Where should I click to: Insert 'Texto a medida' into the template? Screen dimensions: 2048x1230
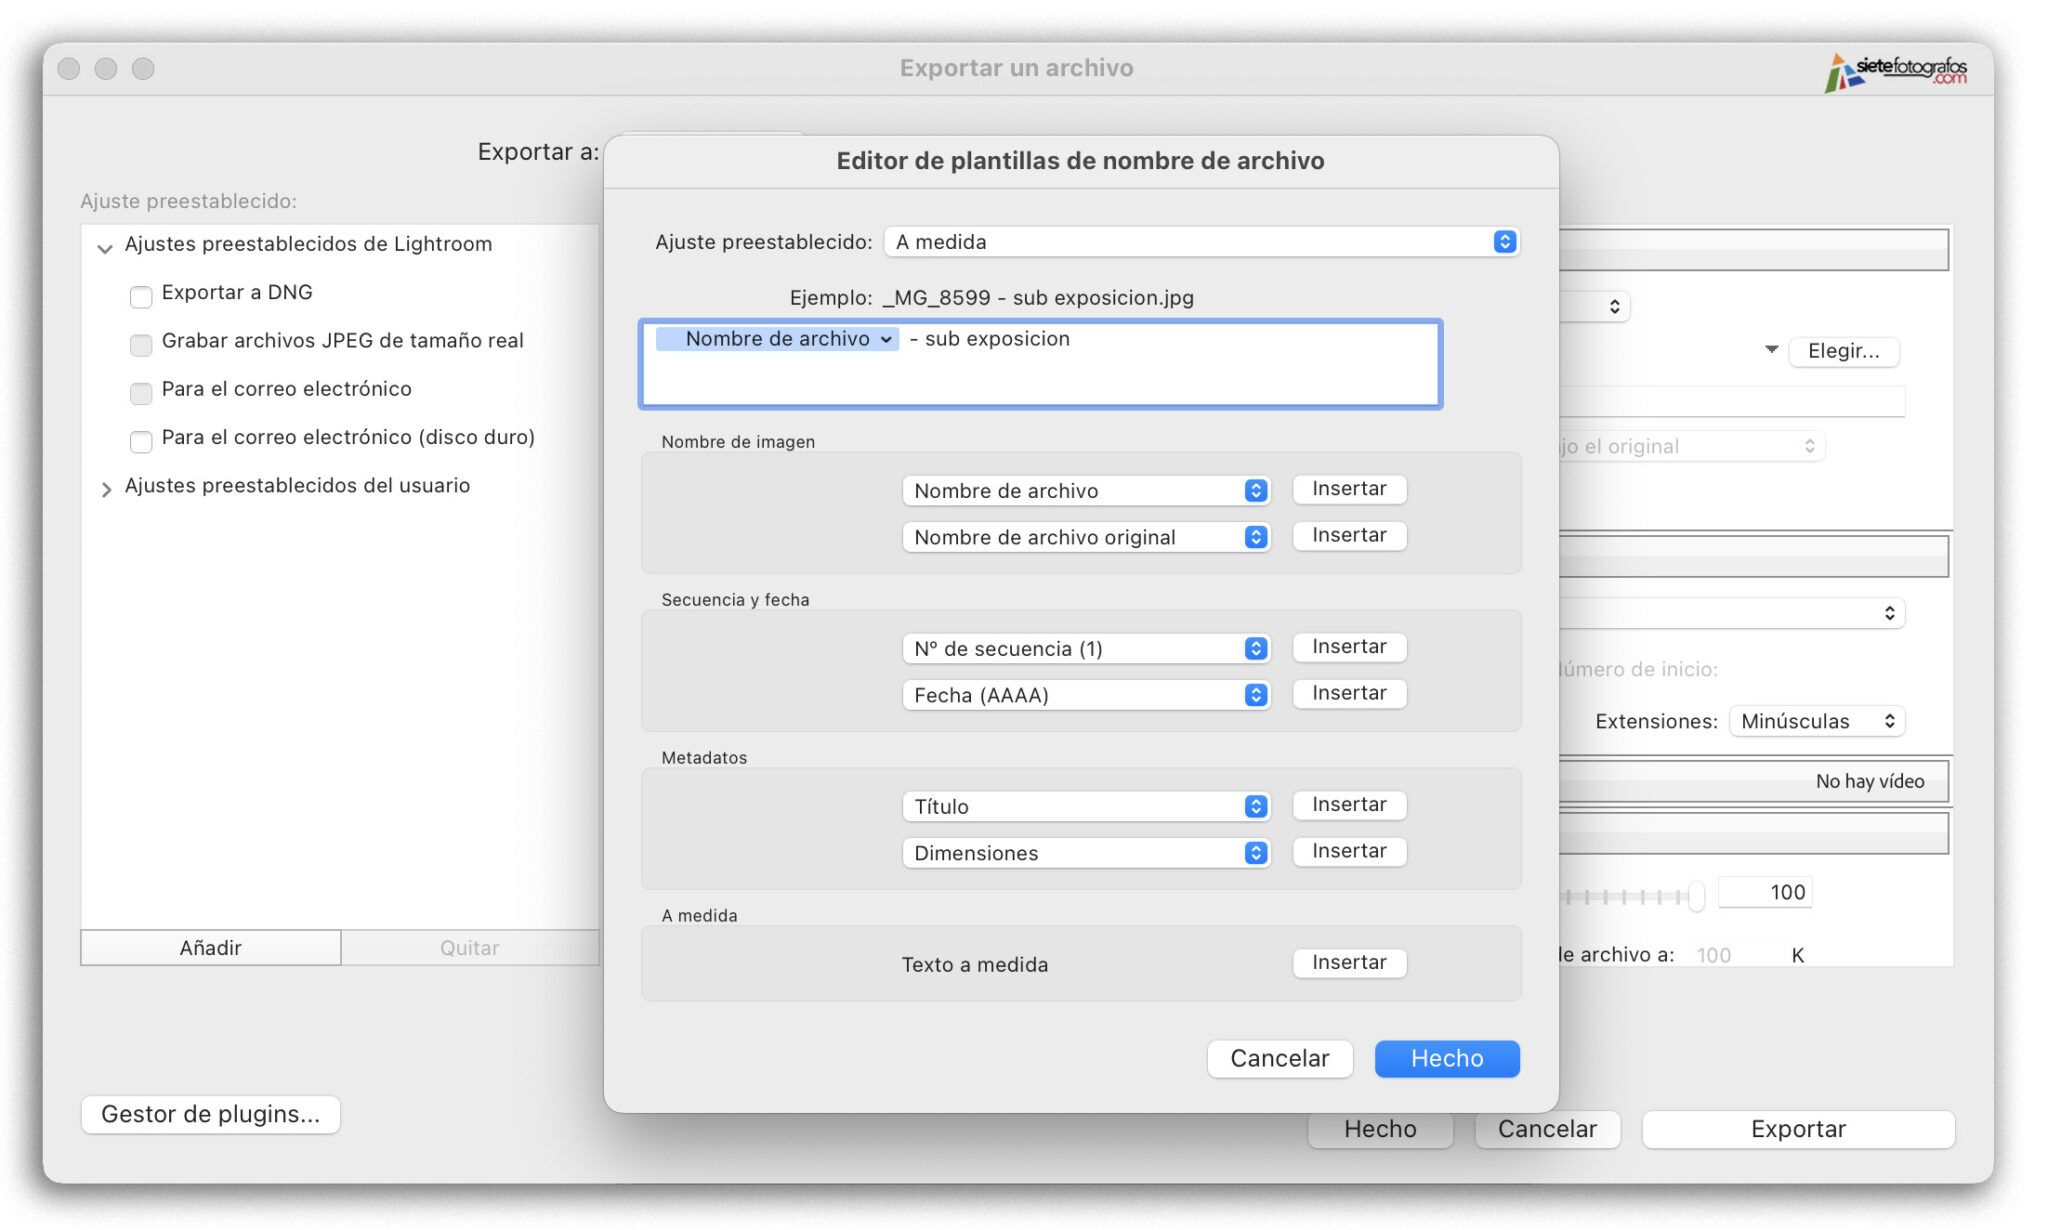coord(1349,962)
